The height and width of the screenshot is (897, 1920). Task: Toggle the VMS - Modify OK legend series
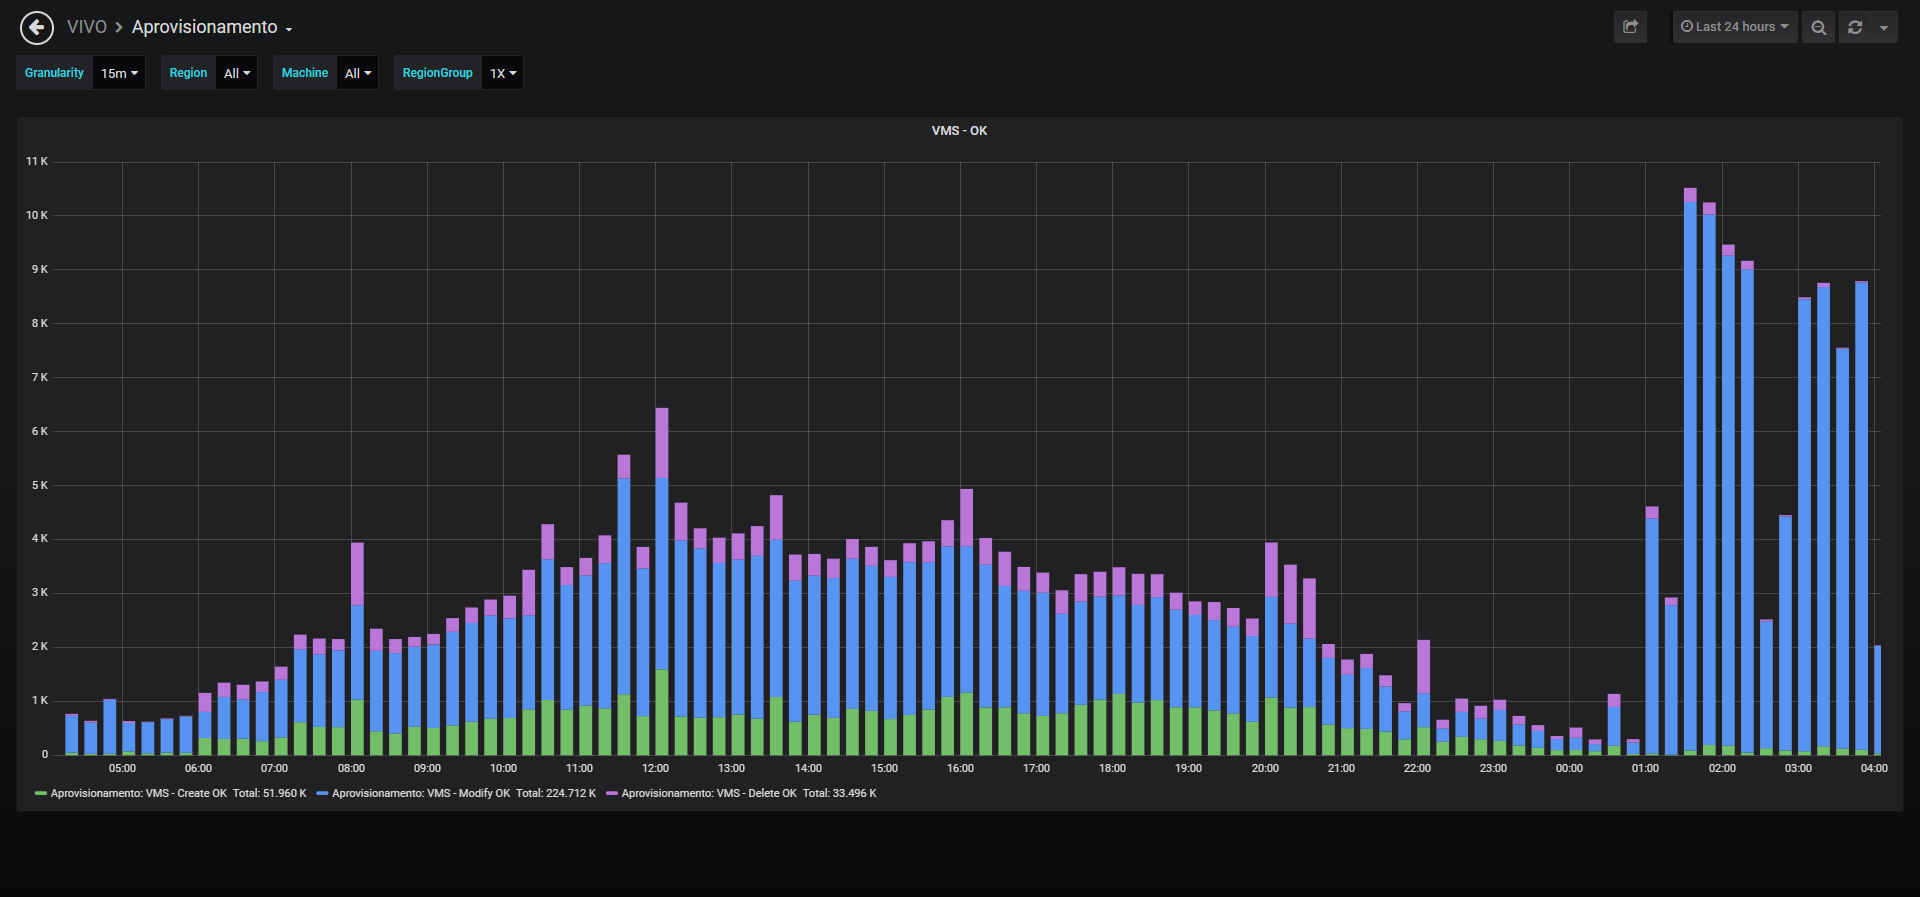click(x=421, y=793)
